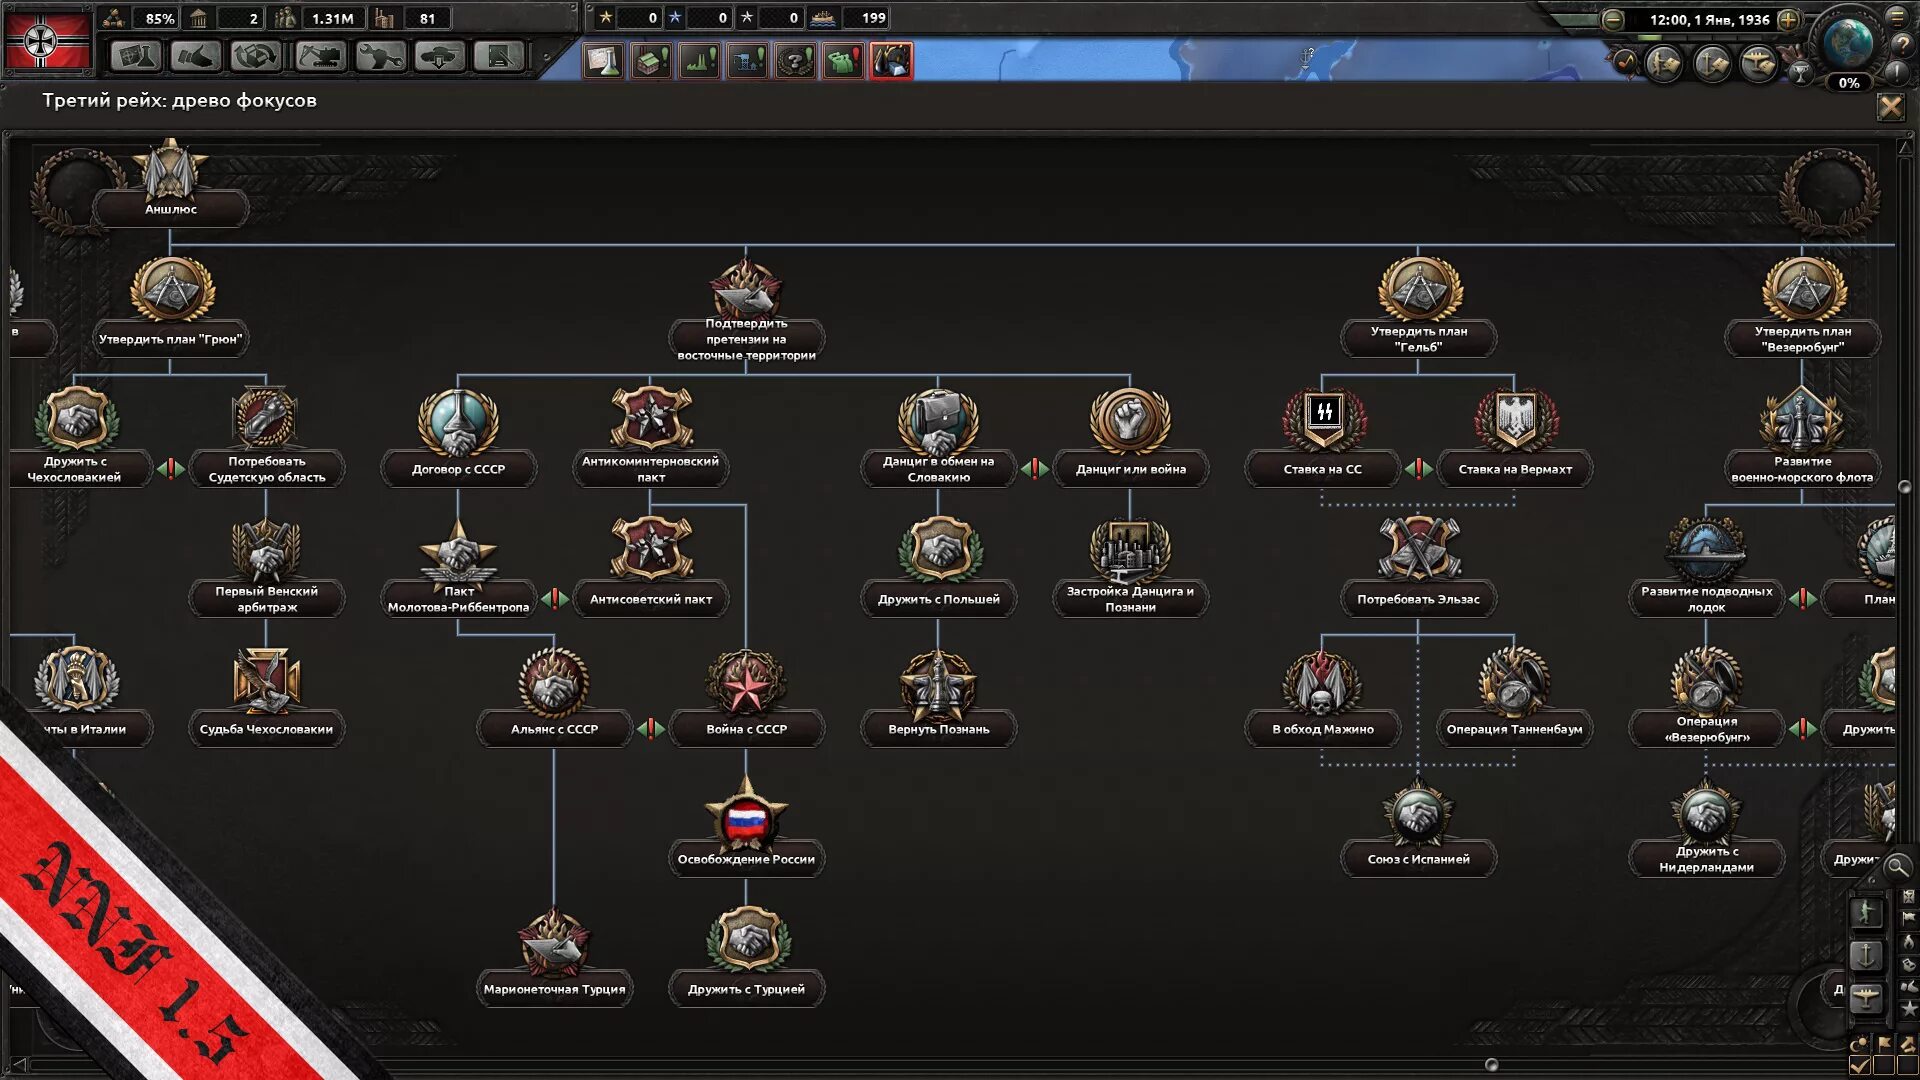The image size is (1920, 1080).
Task: Toggle the day/night cycle checkbox
Action: pyautogui.click(x=1860, y=1066)
